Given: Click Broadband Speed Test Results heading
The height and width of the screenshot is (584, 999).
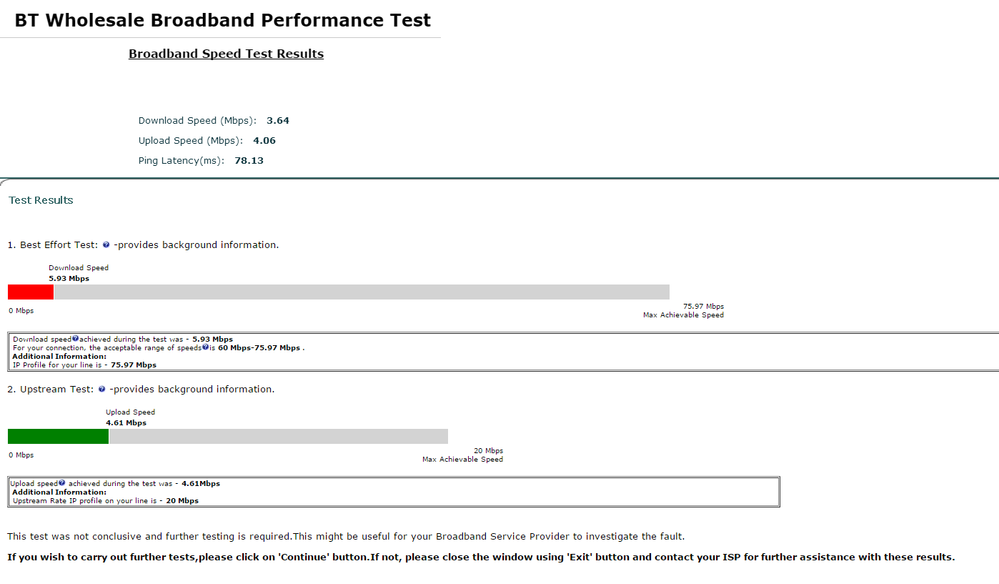Looking at the screenshot, I should point(226,54).
